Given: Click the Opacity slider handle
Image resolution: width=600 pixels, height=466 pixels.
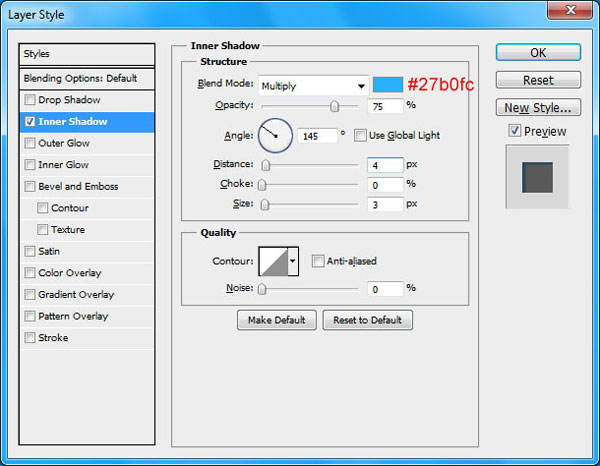Looking at the screenshot, I should click(334, 106).
